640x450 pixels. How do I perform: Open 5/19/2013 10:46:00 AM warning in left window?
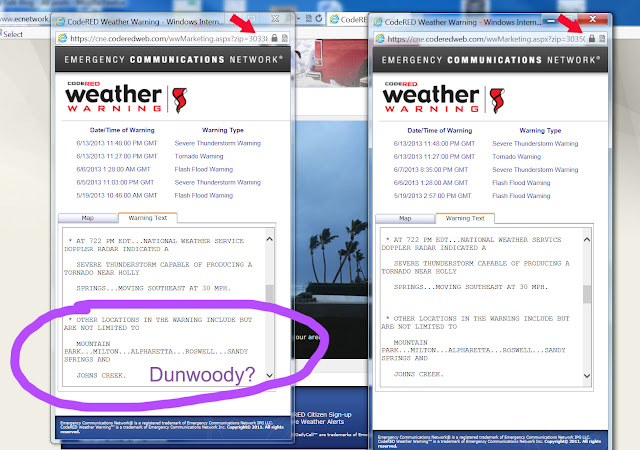click(x=117, y=196)
